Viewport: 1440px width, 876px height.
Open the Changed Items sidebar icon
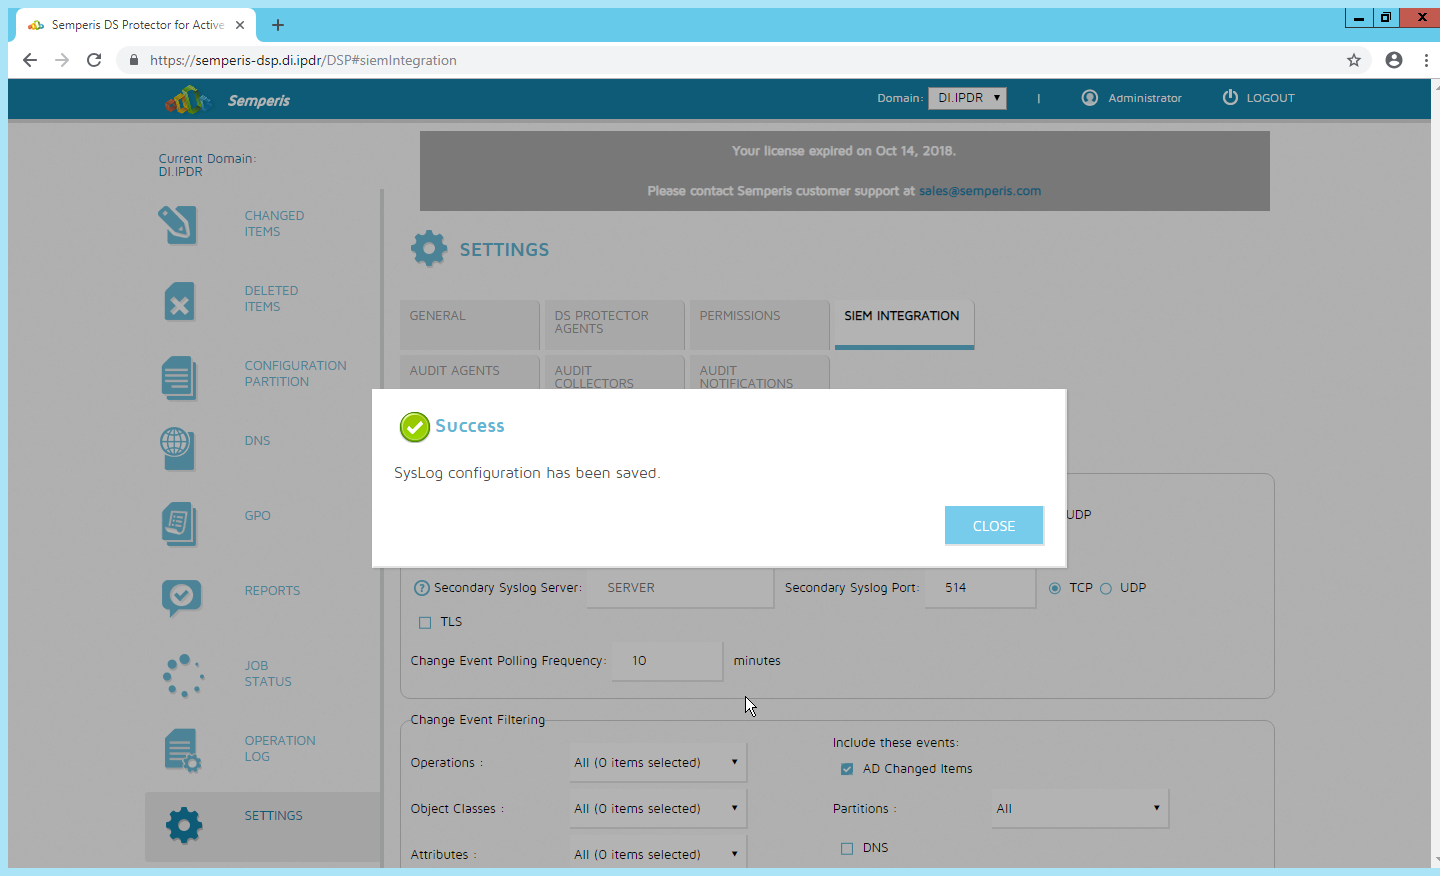tap(178, 224)
